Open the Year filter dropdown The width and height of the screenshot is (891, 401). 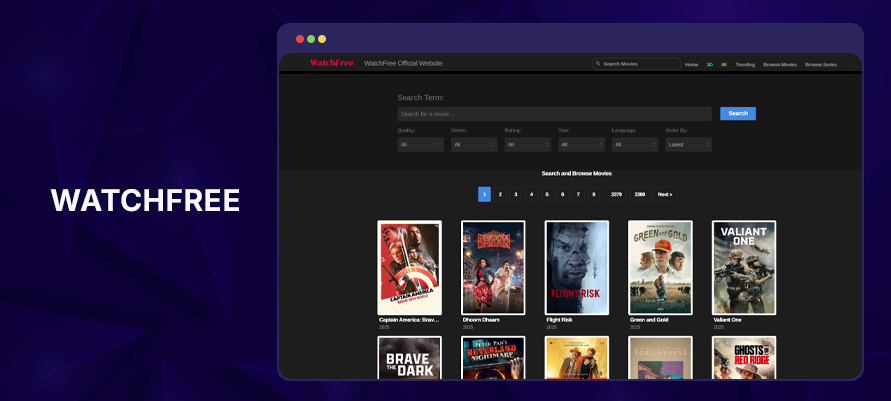581,144
